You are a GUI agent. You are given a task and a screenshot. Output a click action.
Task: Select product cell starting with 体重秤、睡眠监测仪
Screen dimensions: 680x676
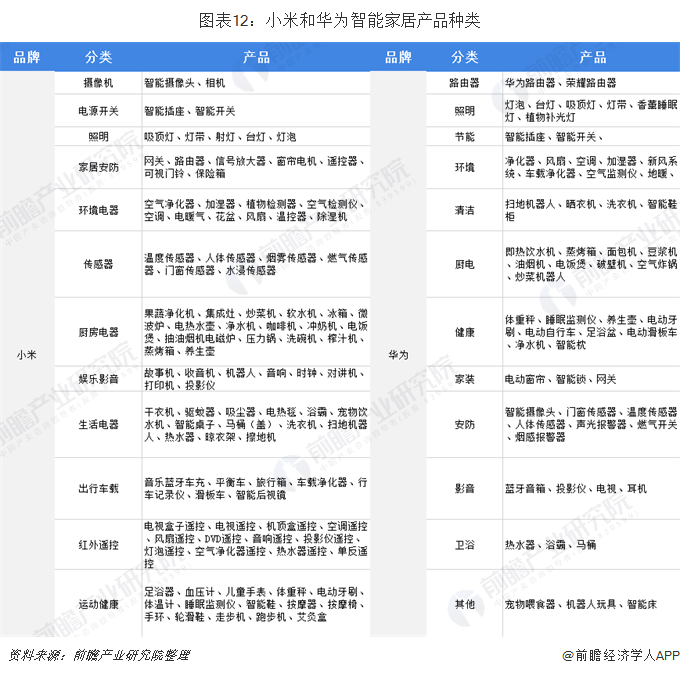pyautogui.click(x=591, y=332)
